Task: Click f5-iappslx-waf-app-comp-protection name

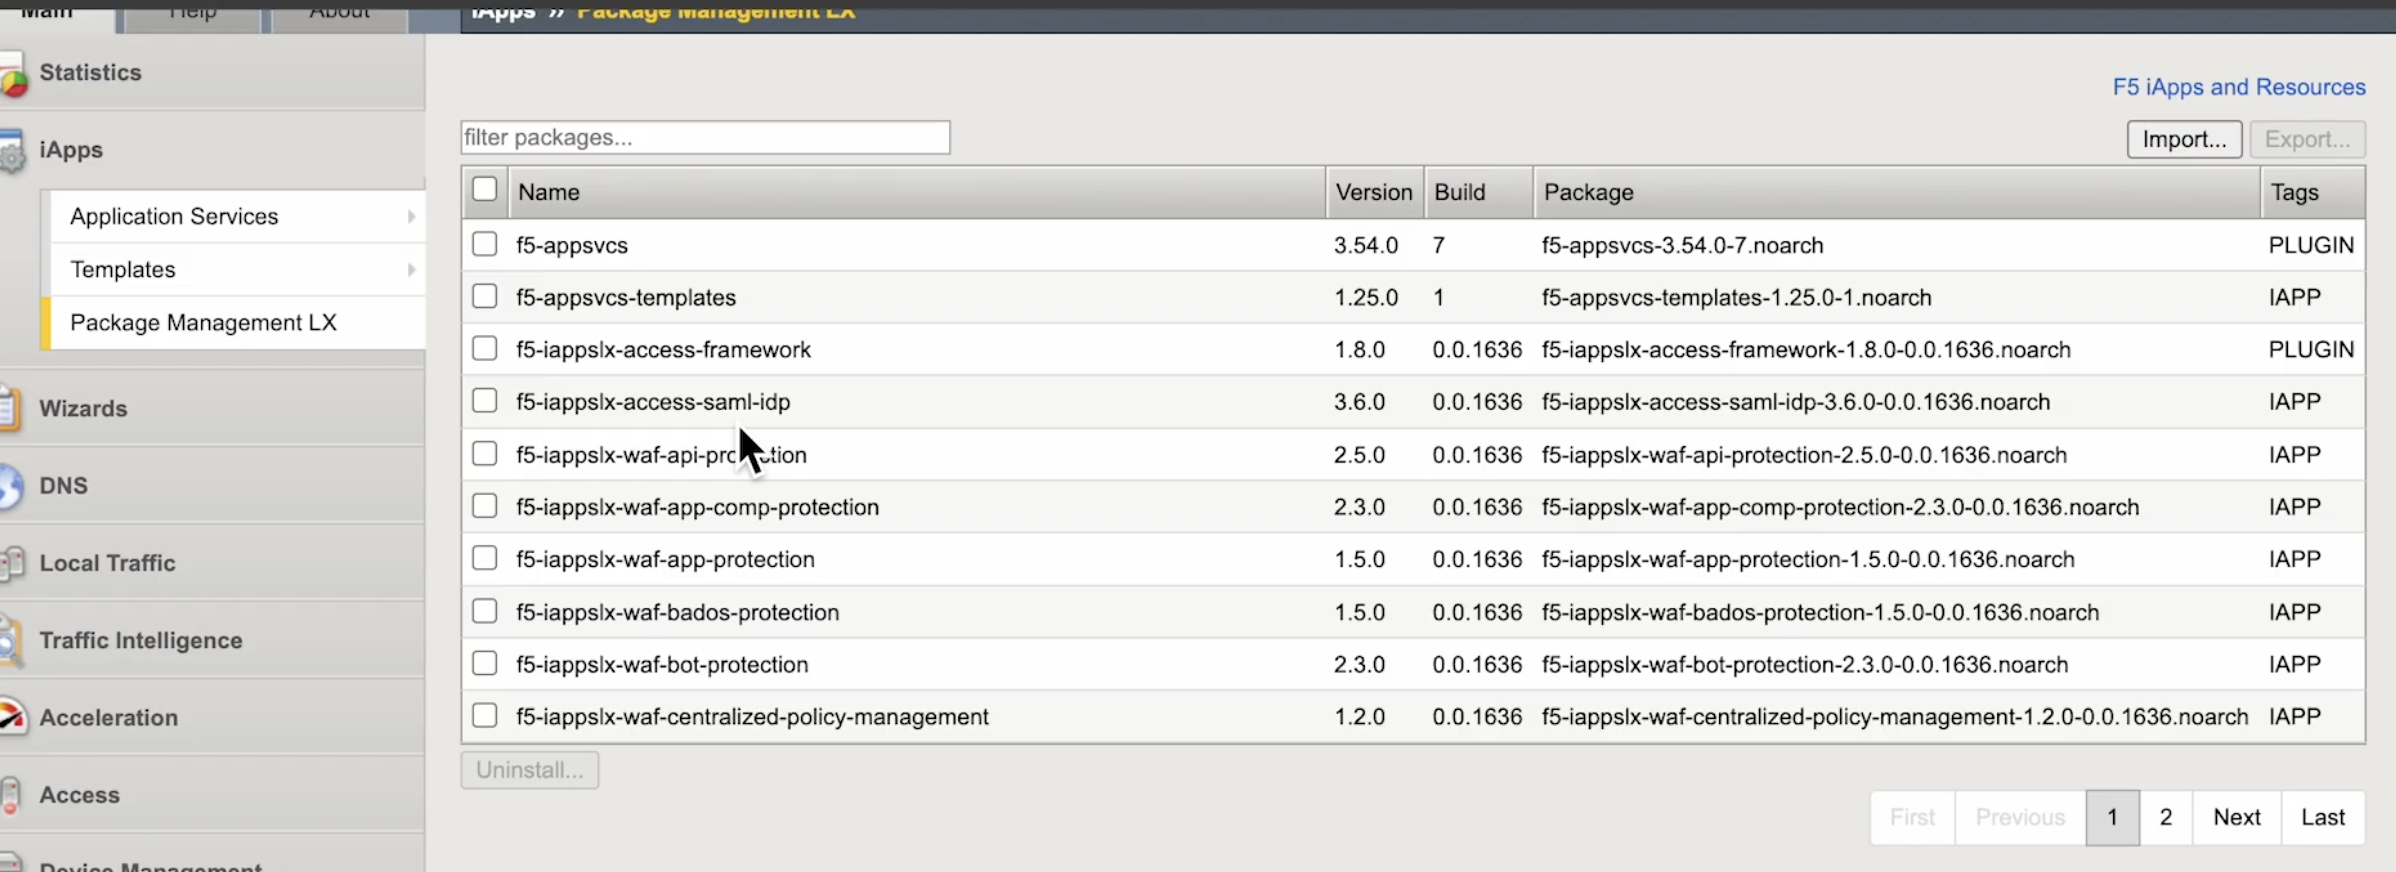Action: pos(697,507)
